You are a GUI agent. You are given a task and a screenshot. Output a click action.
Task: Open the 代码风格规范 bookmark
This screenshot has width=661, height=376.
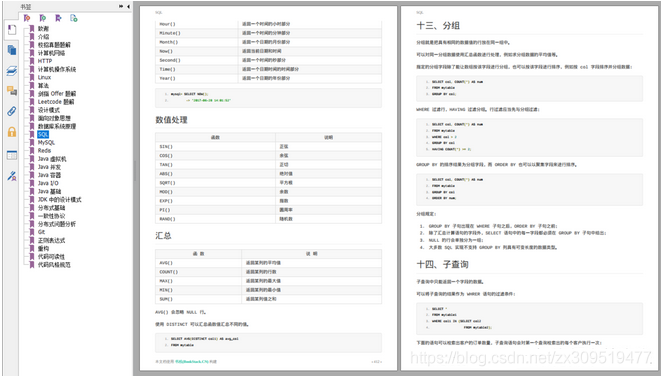tap(54, 265)
